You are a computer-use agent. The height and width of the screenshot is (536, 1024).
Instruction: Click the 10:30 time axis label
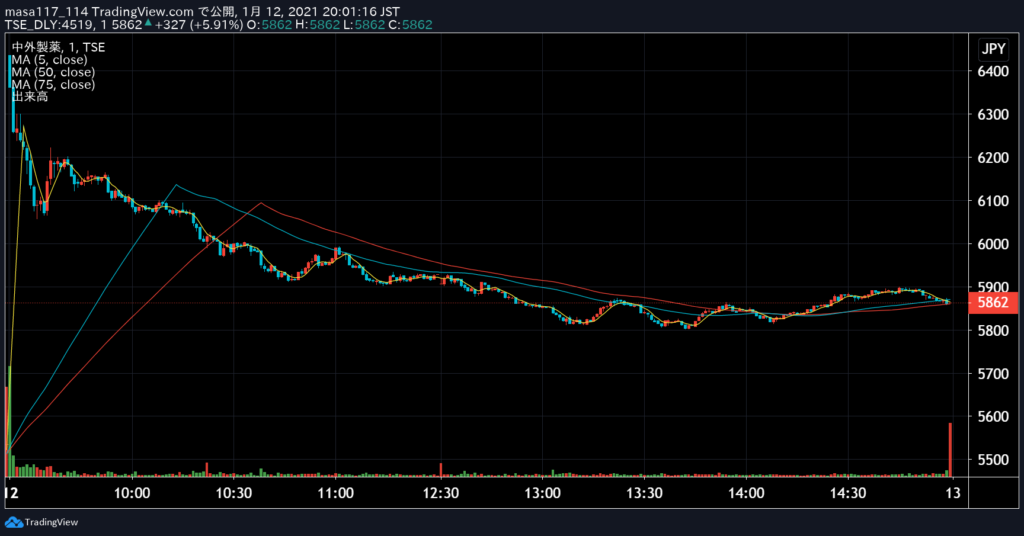tap(234, 493)
